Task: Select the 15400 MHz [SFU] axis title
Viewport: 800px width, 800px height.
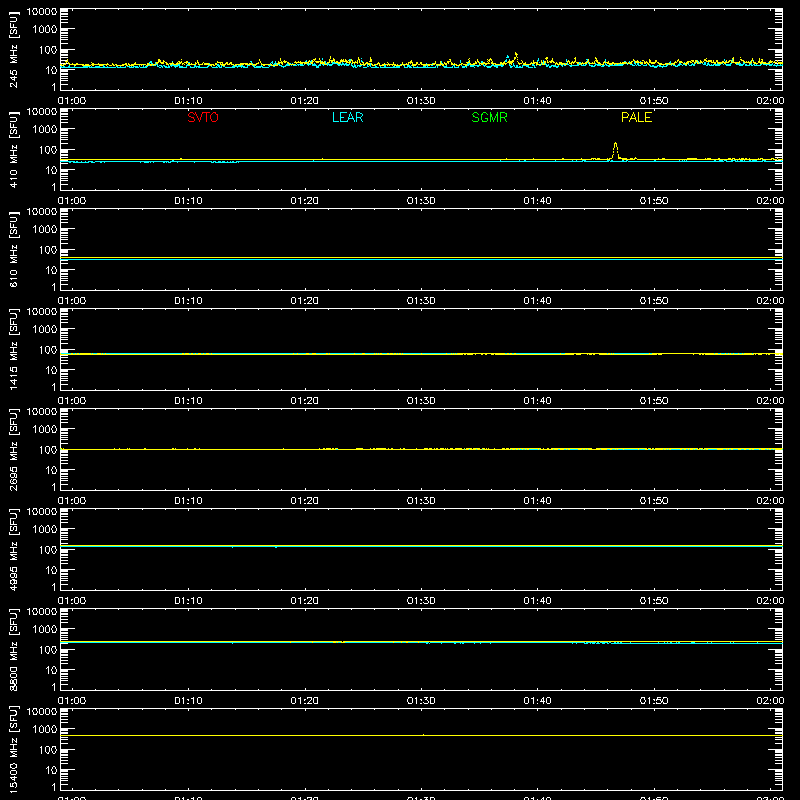Action: click(x=14, y=750)
